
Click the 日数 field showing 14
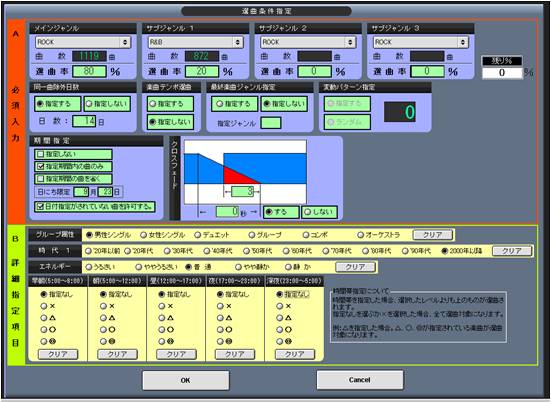(84, 121)
